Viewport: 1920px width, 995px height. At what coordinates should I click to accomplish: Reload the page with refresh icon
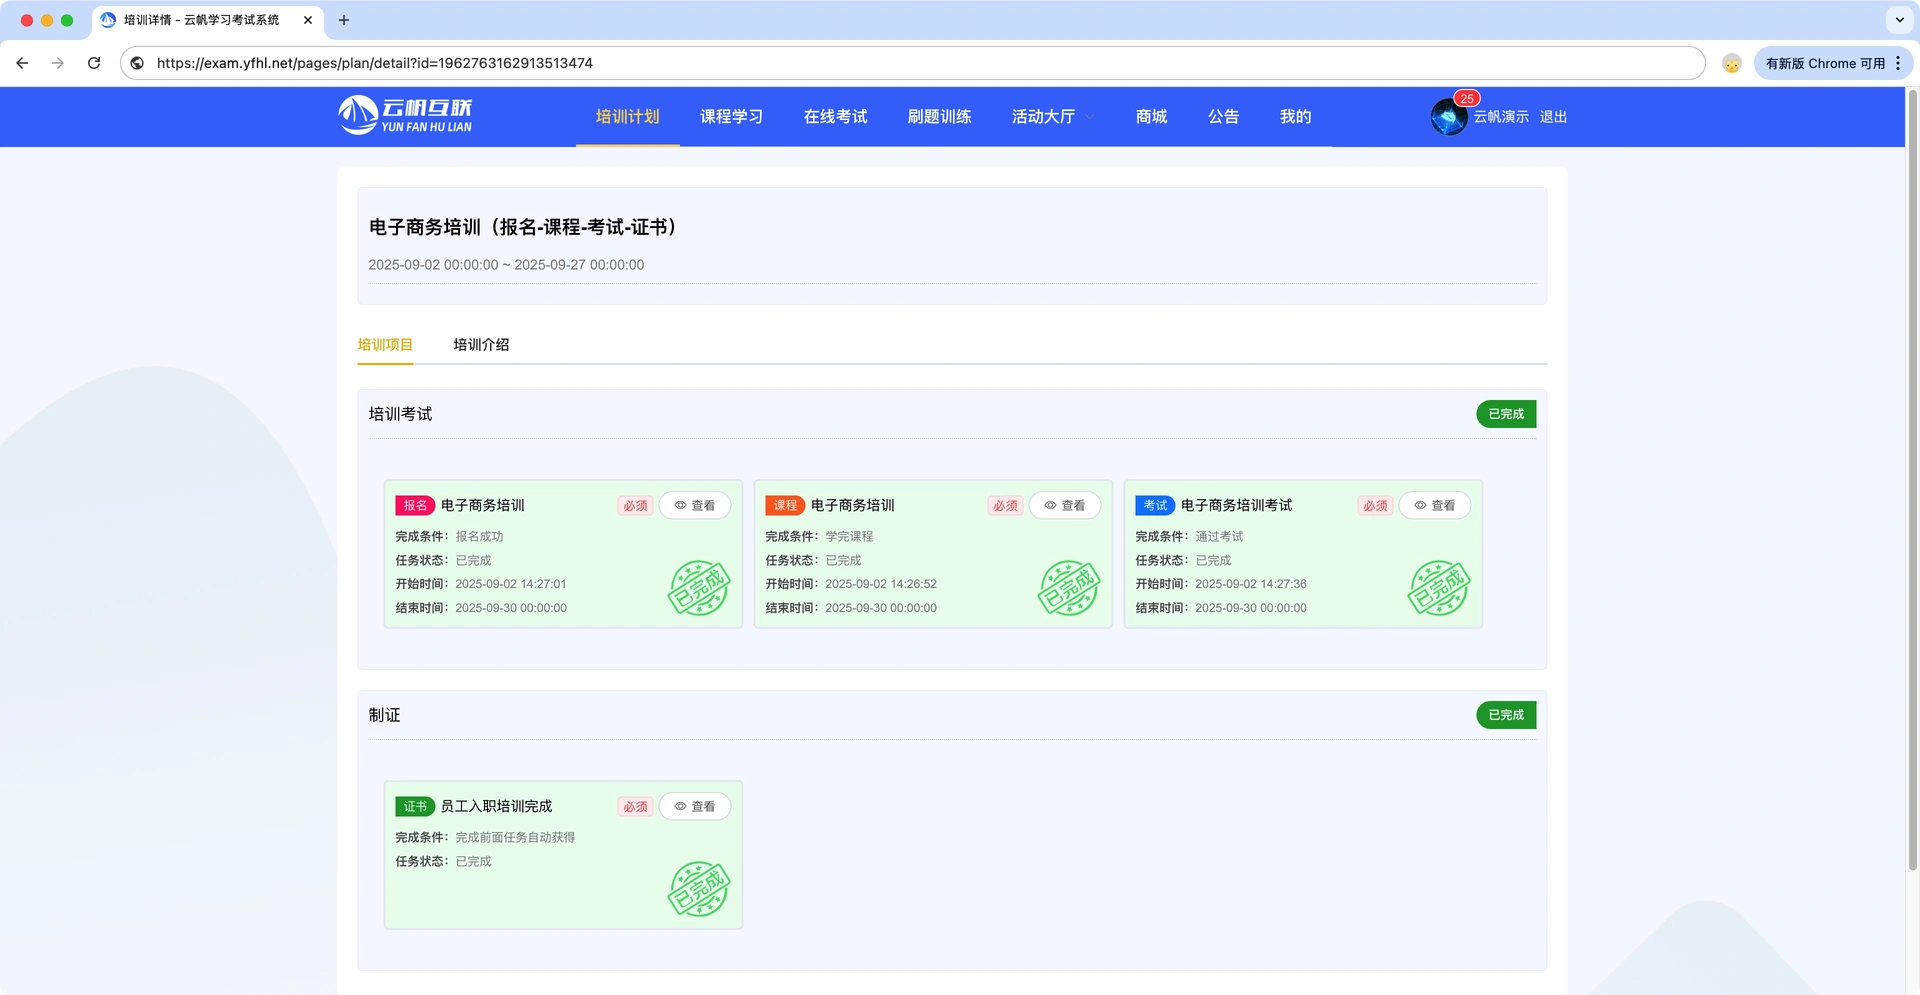94,63
